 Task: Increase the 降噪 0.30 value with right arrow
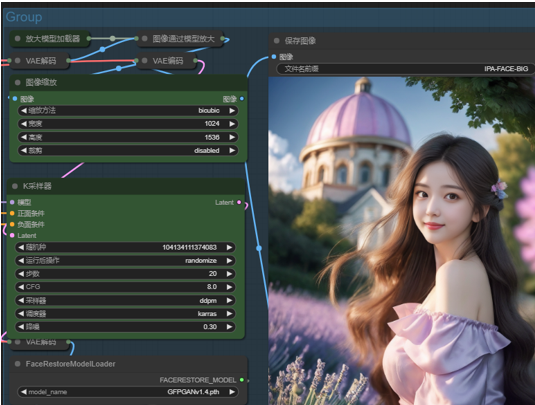pos(229,327)
